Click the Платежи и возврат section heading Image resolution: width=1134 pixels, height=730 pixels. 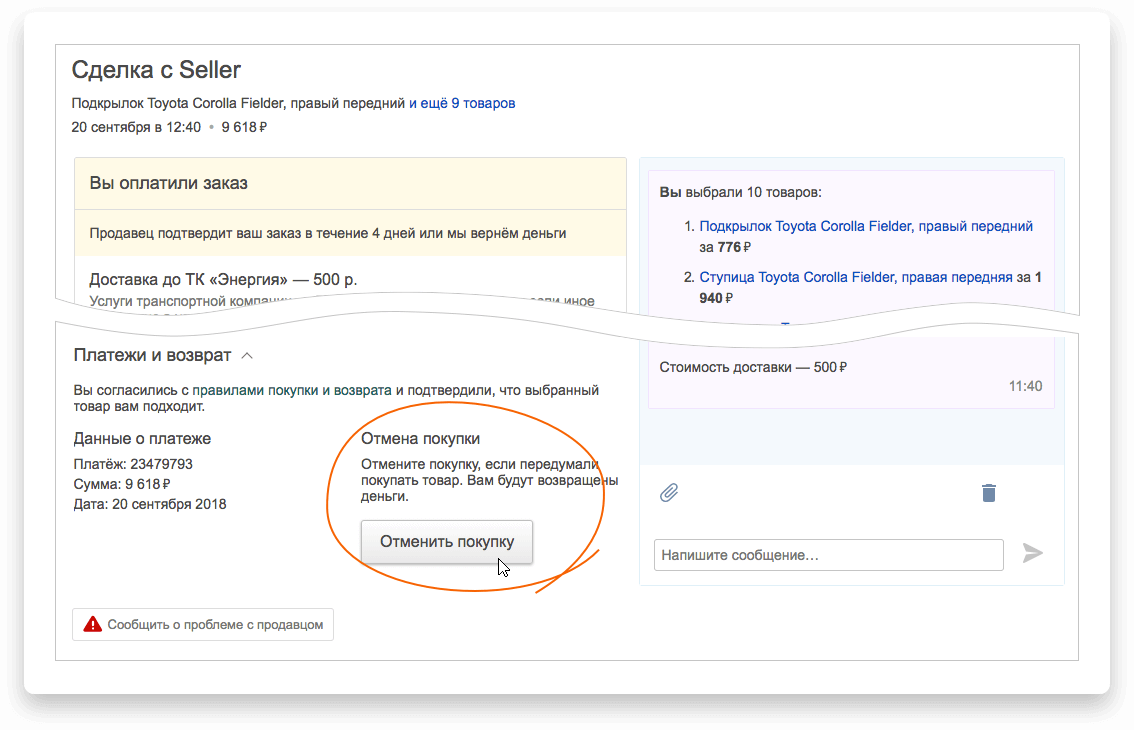click(x=152, y=355)
